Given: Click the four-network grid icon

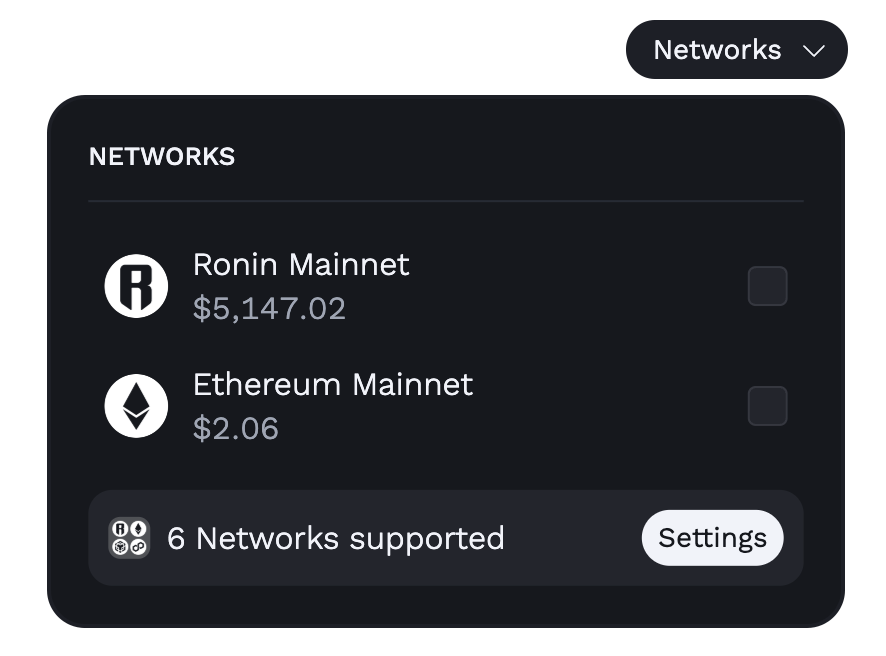Looking at the screenshot, I should click(x=129, y=538).
